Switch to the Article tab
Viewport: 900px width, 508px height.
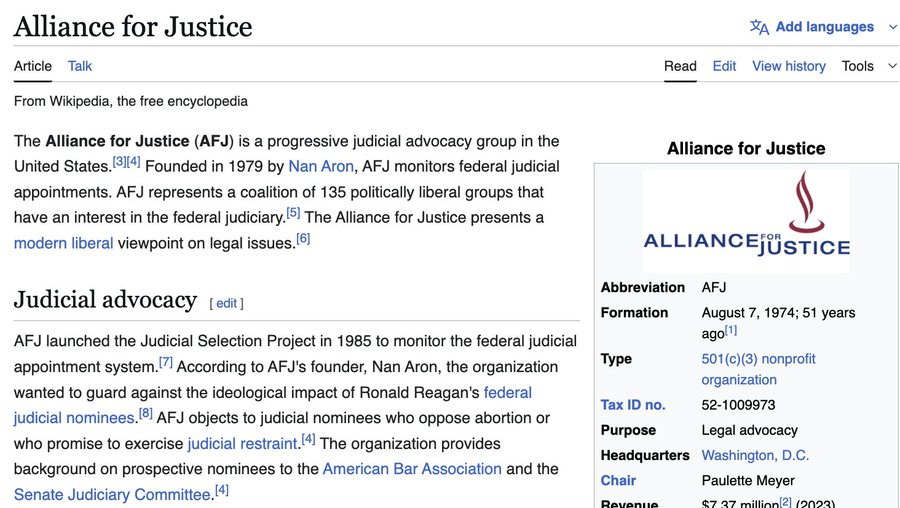click(33, 66)
